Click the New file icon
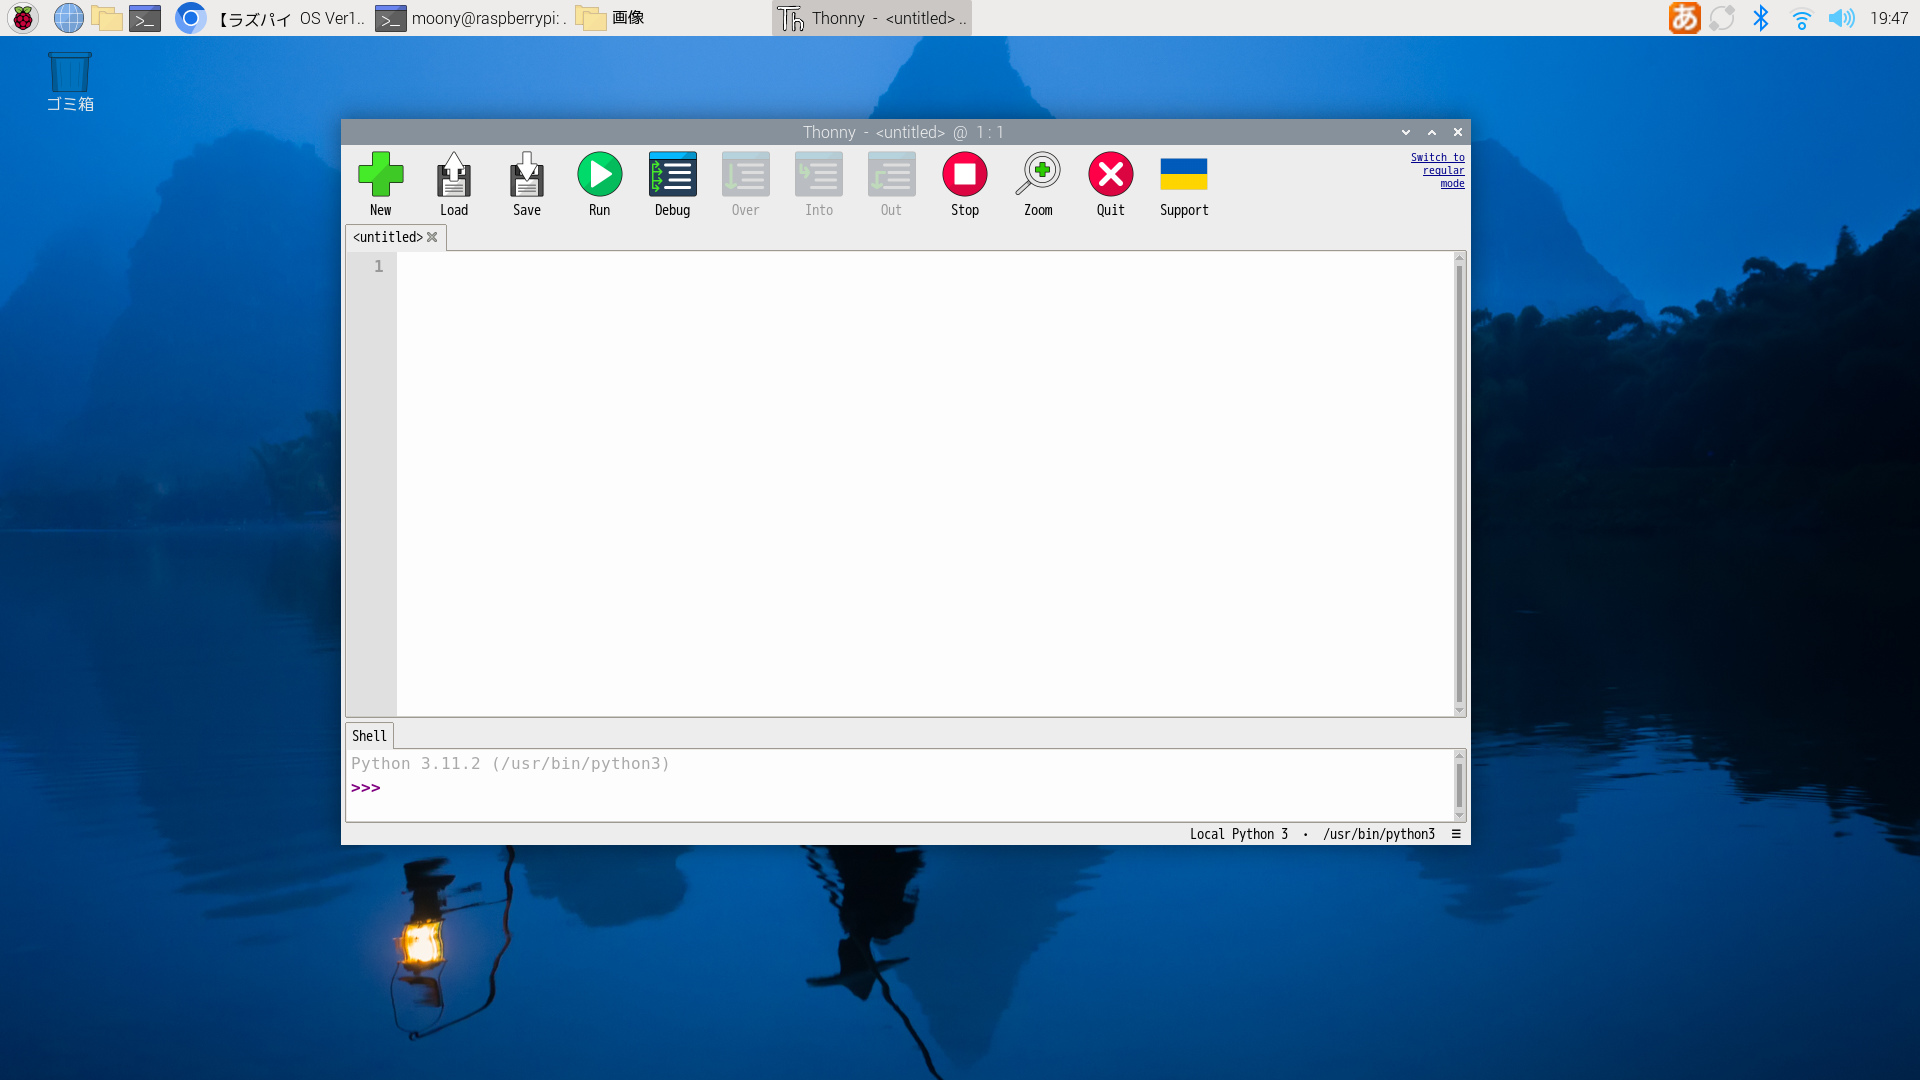The width and height of the screenshot is (1920, 1080). [x=380, y=175]
